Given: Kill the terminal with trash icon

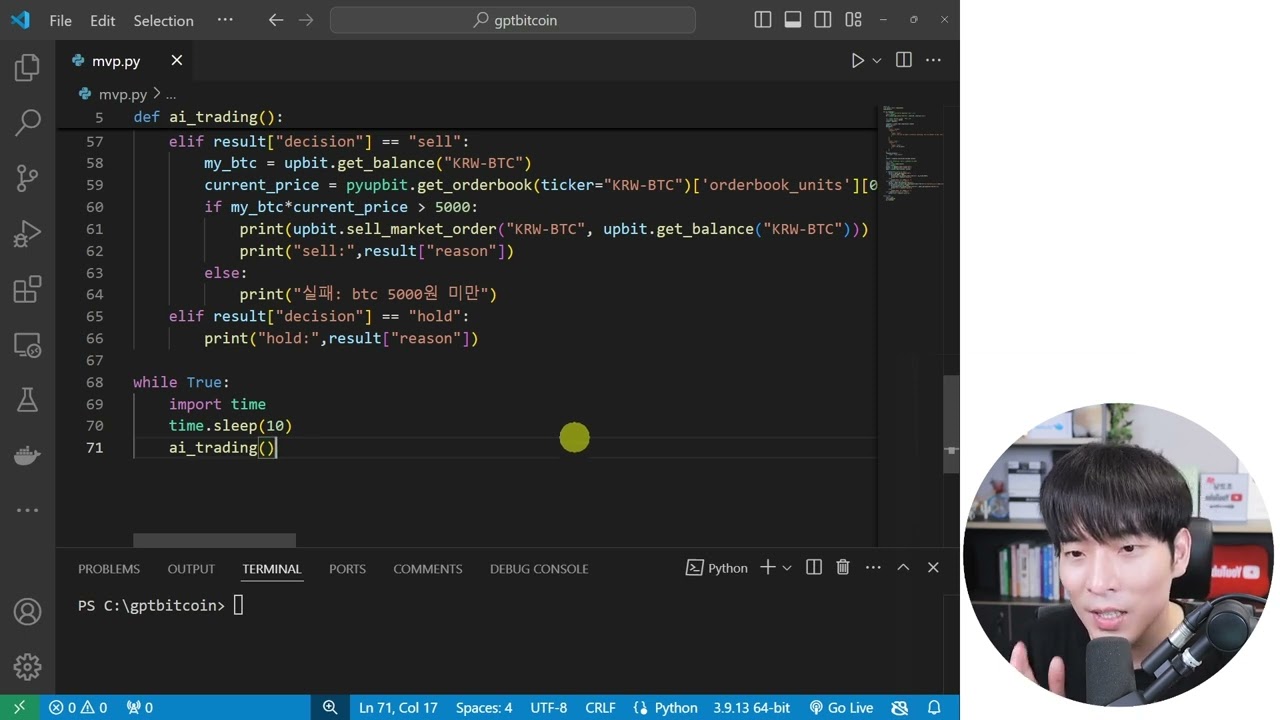Looking at the screenshot, I should 843,567.
